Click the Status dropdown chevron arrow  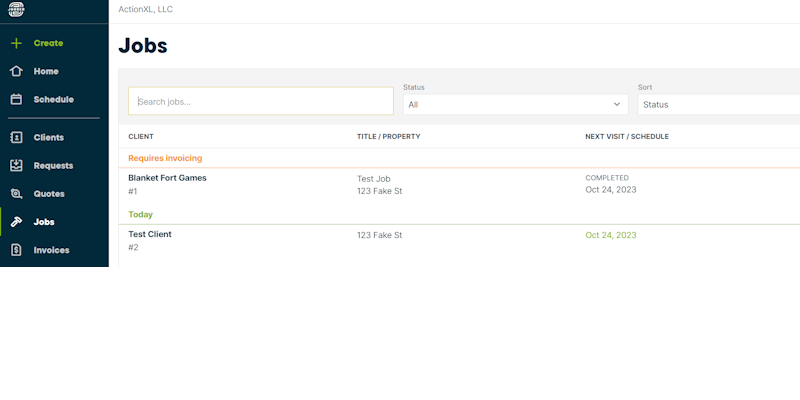click(x=617, y=104)
